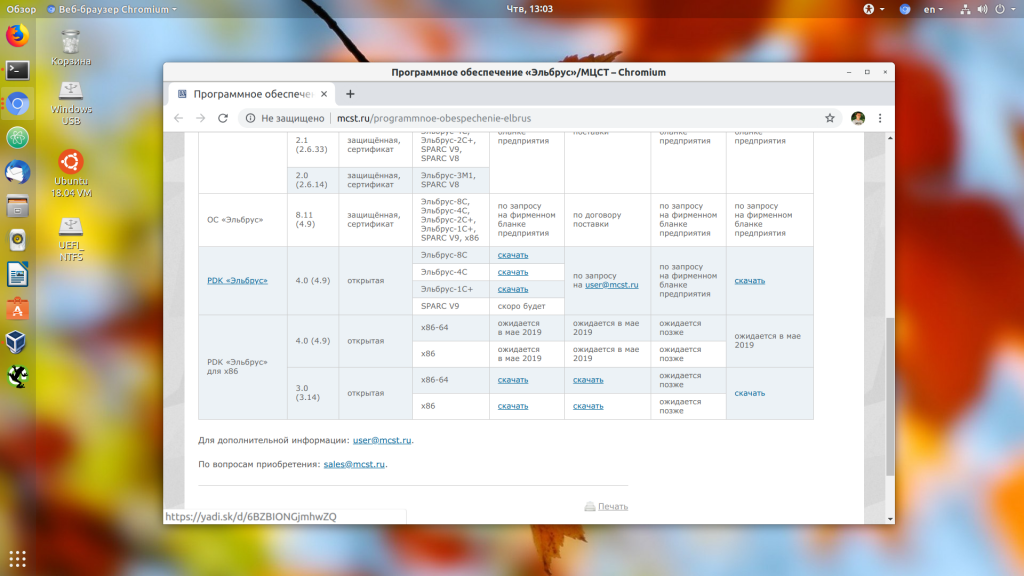Image resolution: width=1024 pixels, height=576 pixels.
Task: Launch the Terminal dock icon
Action: 18,70
